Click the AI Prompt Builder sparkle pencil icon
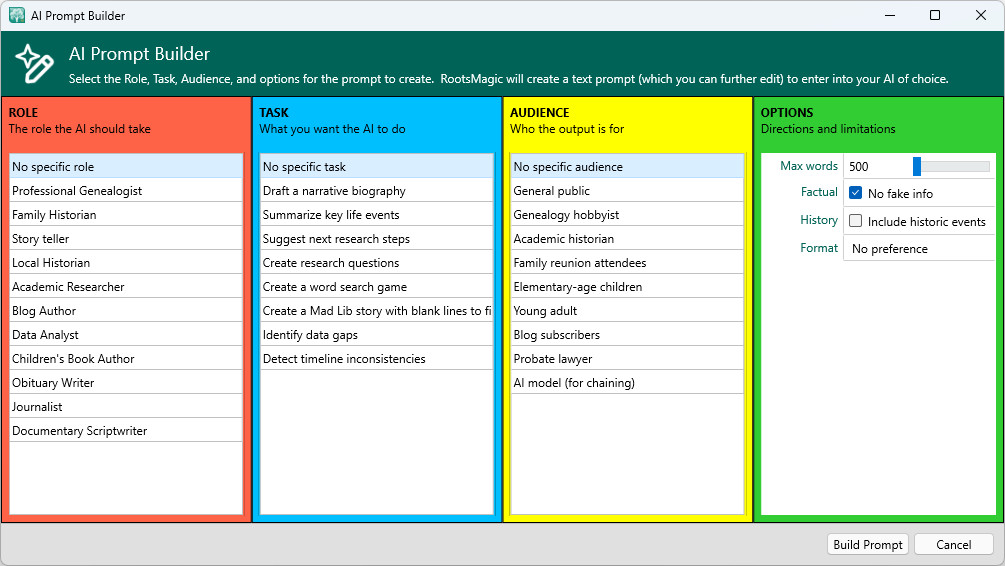Viewport: 1005px width, 566px height. (34, 64)
